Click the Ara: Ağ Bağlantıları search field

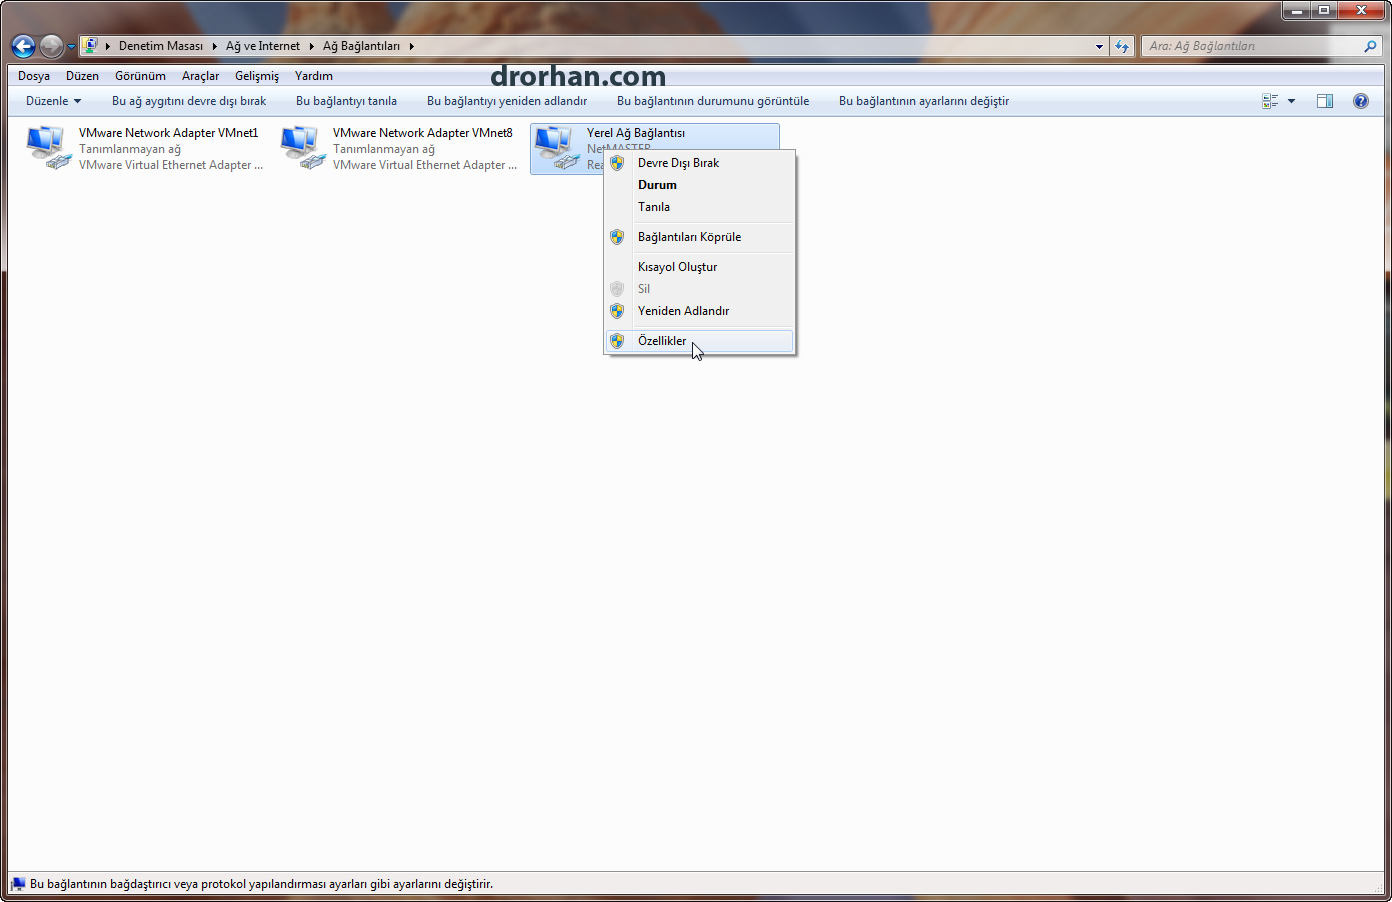(1251, 46)
